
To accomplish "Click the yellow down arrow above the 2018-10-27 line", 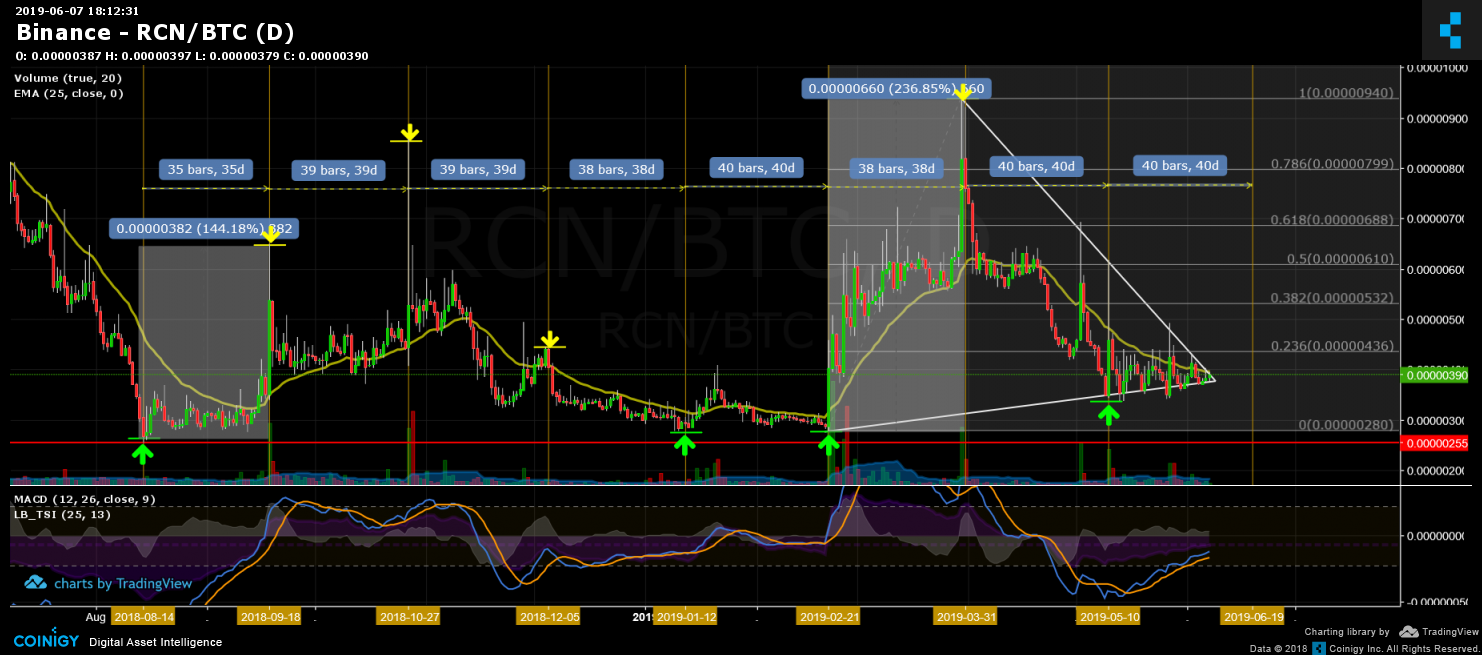I will tap(409, 132).
